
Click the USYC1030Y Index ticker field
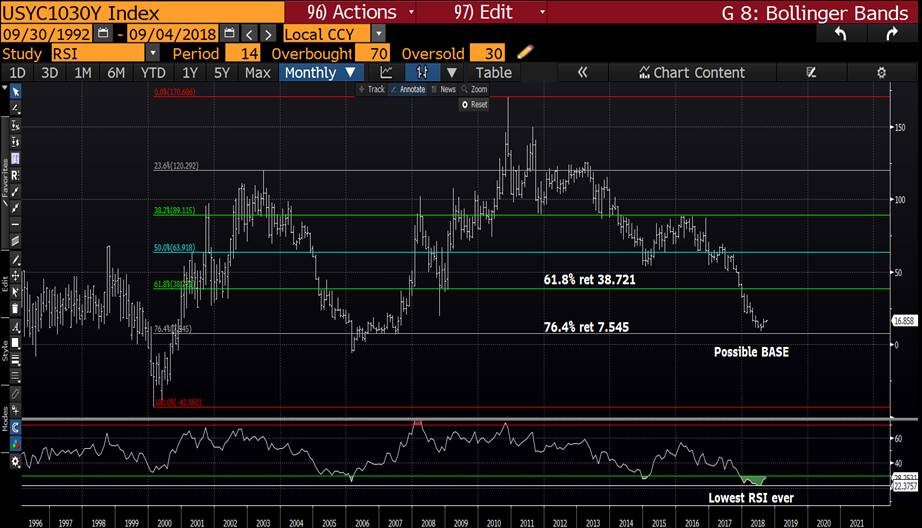pyautogui.click(x=142, y=12)
